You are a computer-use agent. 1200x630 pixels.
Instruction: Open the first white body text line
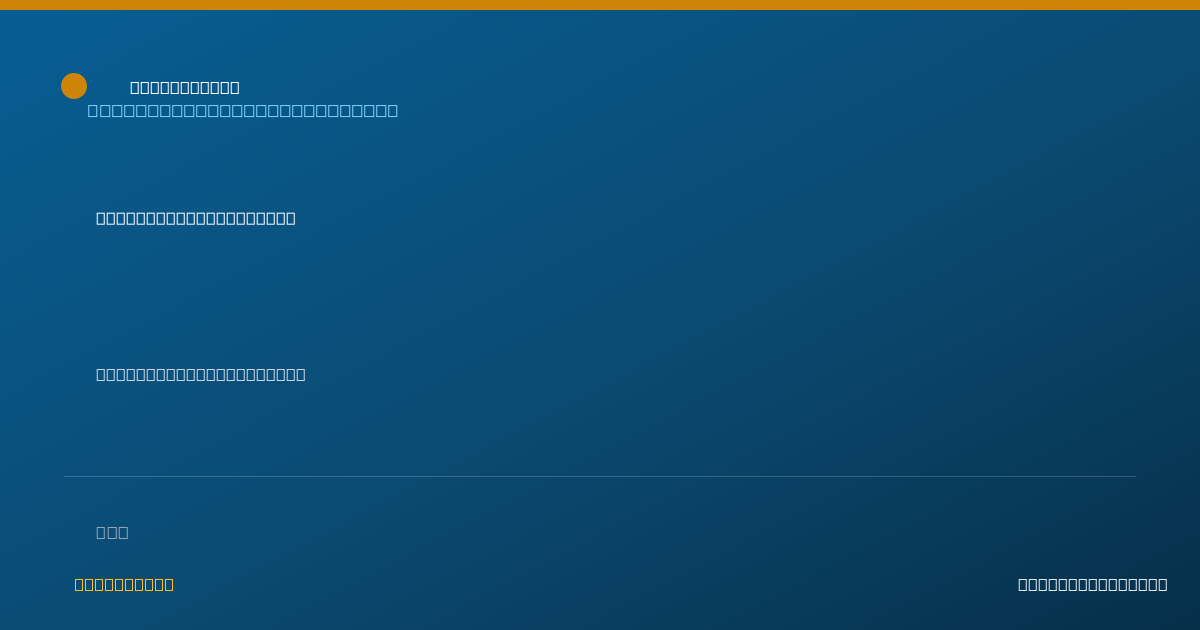pos(196,218)
